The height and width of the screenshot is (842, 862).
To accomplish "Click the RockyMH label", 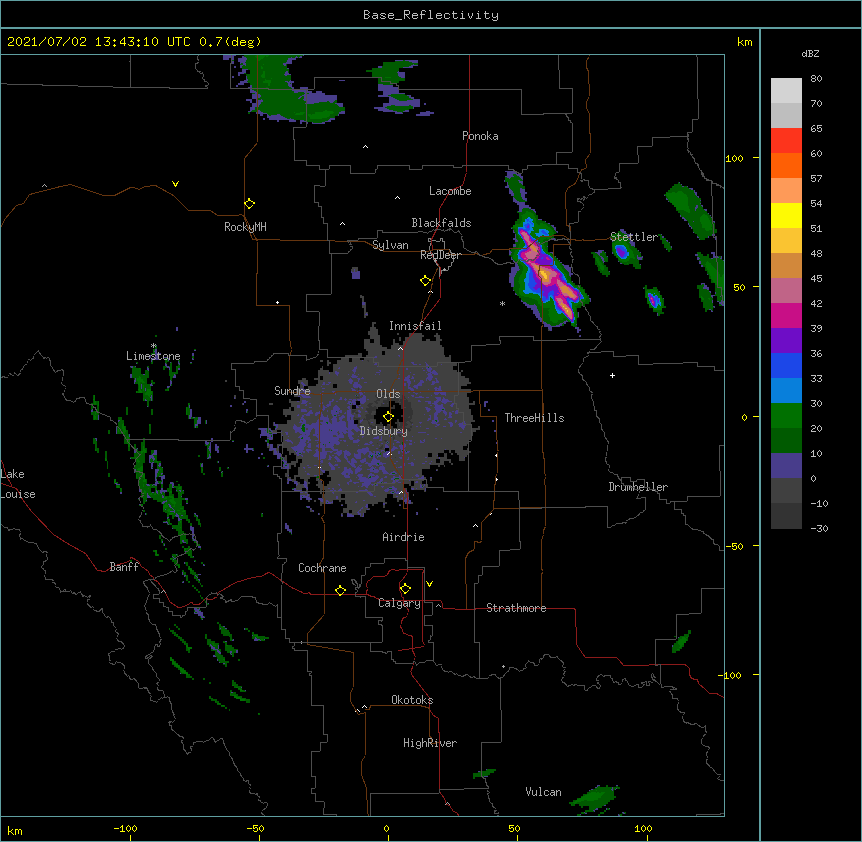I will (245, 227).
